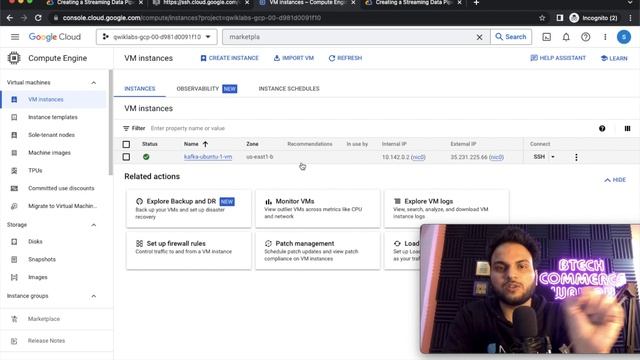
Task: Open the Google Cloud navigation menu
Action: pos(15,37)
